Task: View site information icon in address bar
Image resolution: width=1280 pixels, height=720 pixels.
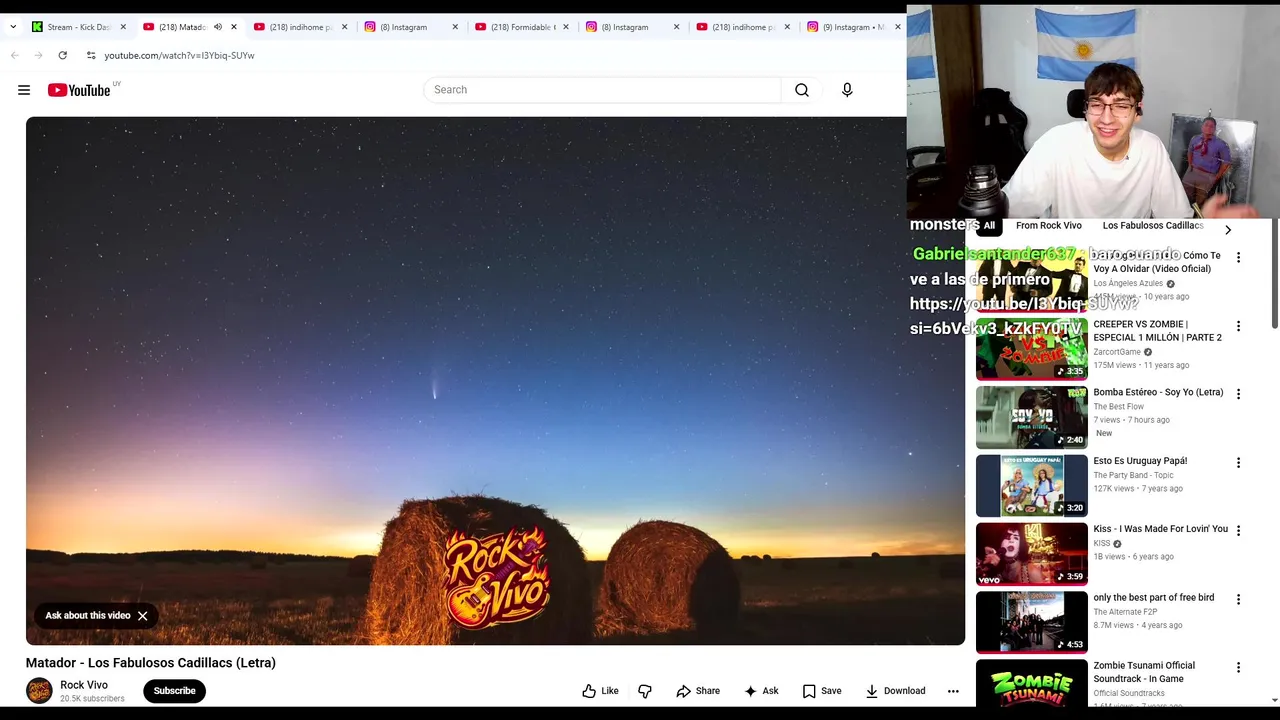Action: pyautogui.click(x=90, y=55)
